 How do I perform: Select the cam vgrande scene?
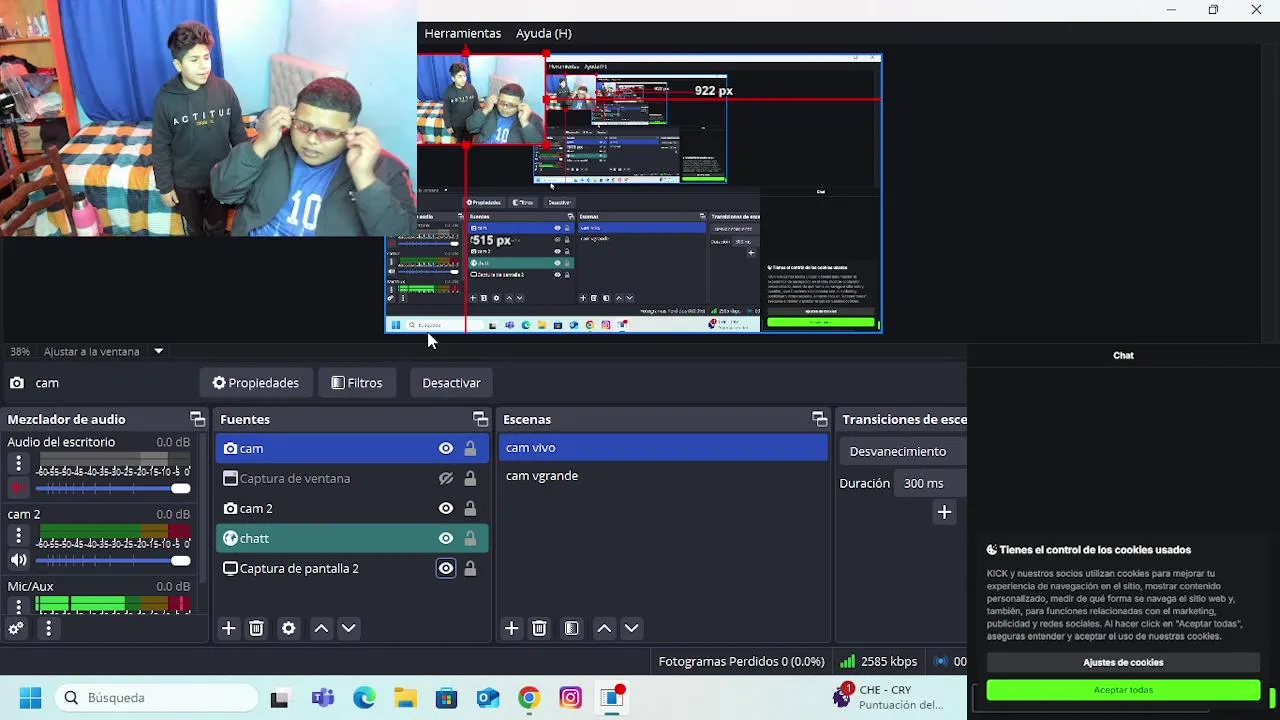(663, 476)
